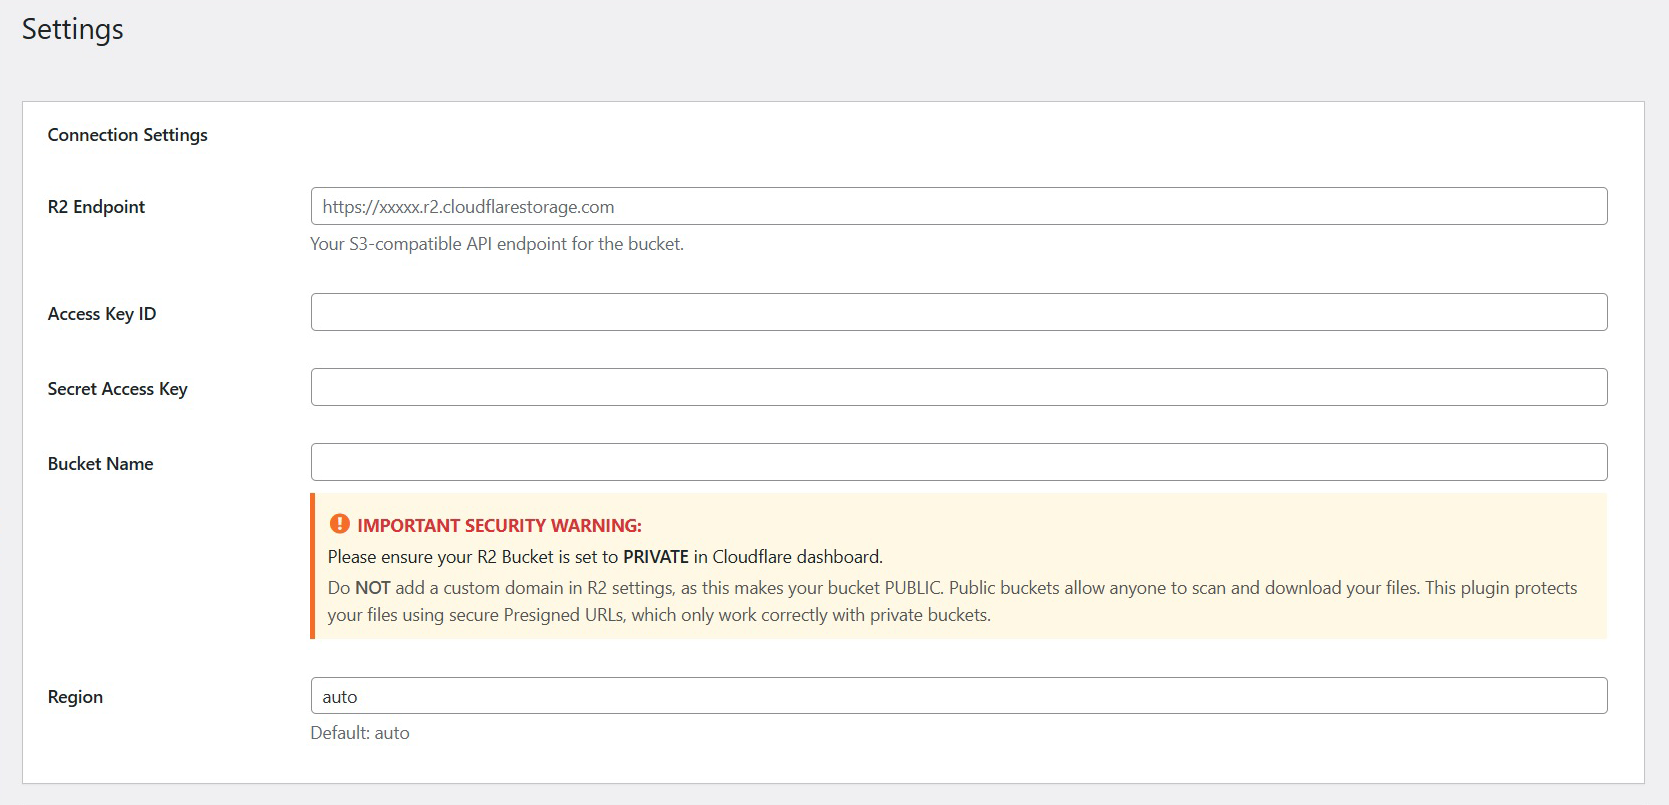1669x805 pixels.
Task: Click the Default: auto helper text
Action: (x=359, y=732)
